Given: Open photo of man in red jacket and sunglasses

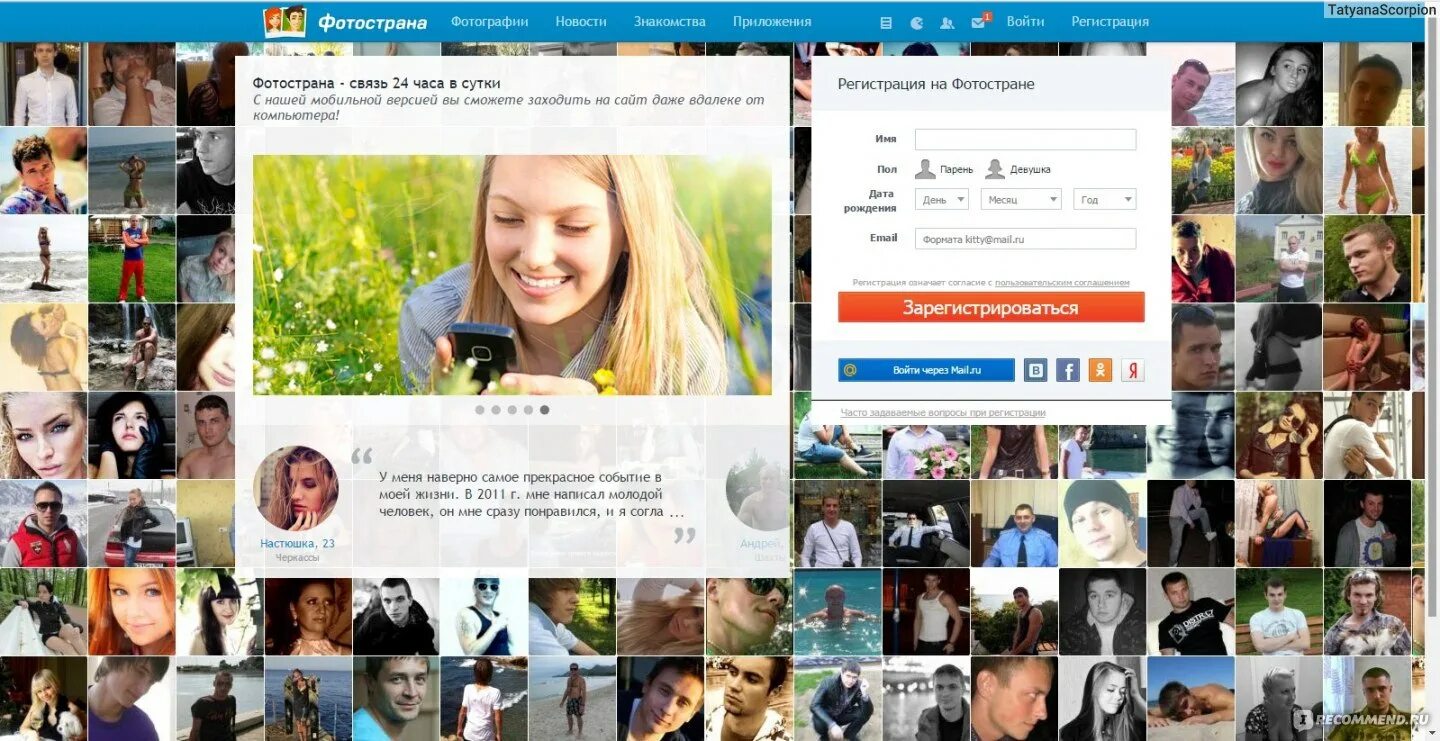Looking at the screenshot, I should coord(43,524).
